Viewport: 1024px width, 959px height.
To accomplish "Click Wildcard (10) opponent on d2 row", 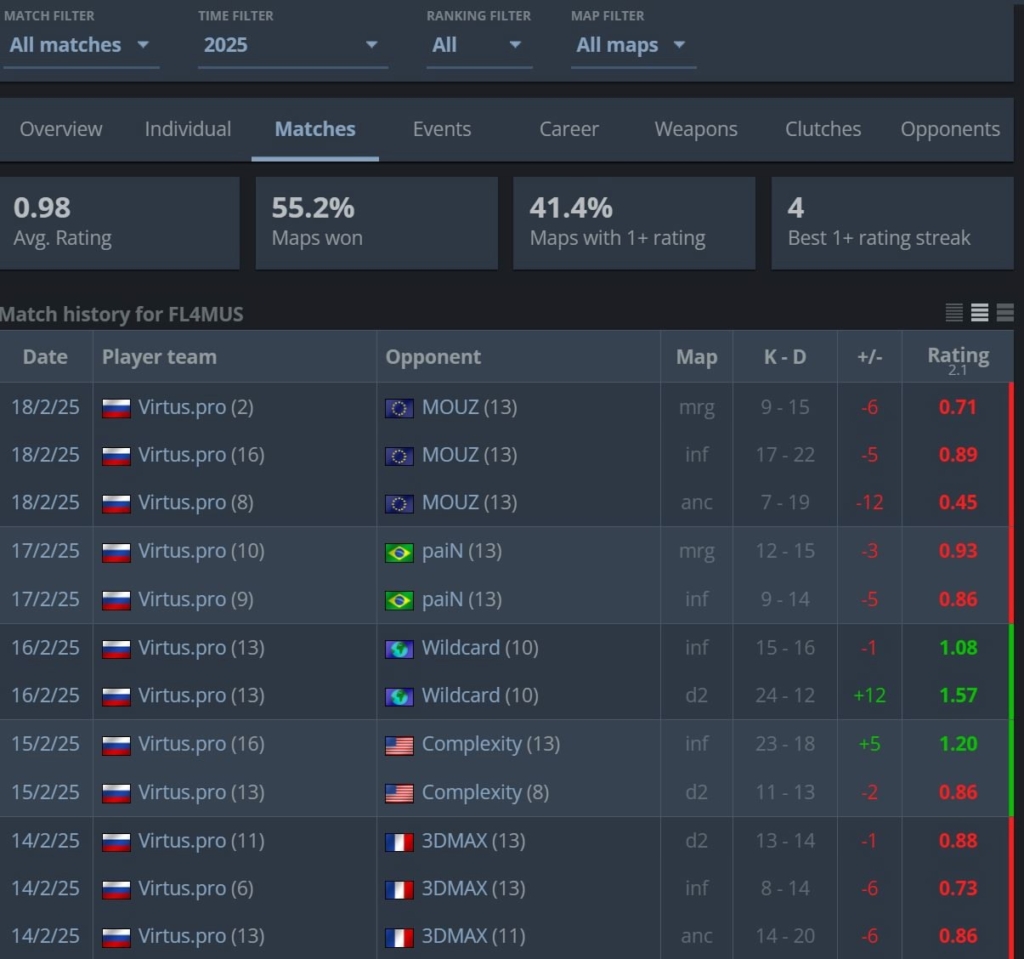I will (480, 695).
